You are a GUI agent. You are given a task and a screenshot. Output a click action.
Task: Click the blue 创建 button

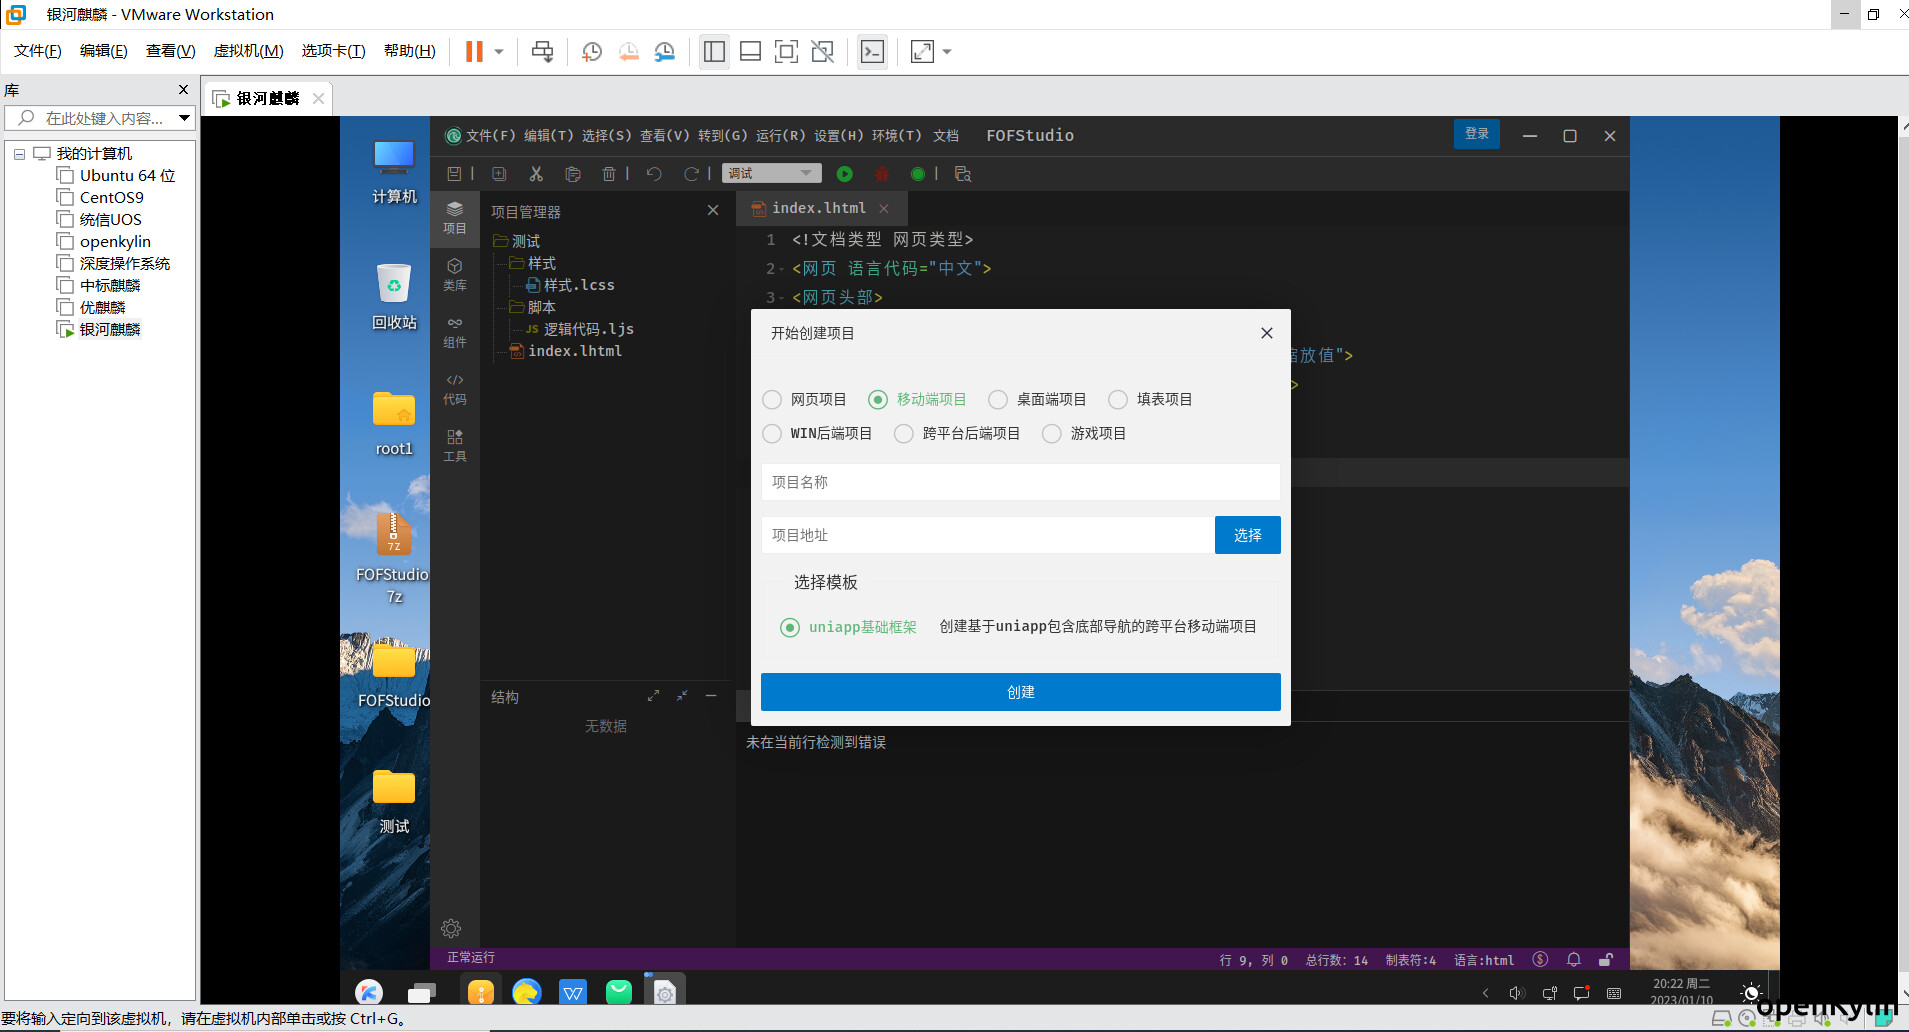(1020, 692)
